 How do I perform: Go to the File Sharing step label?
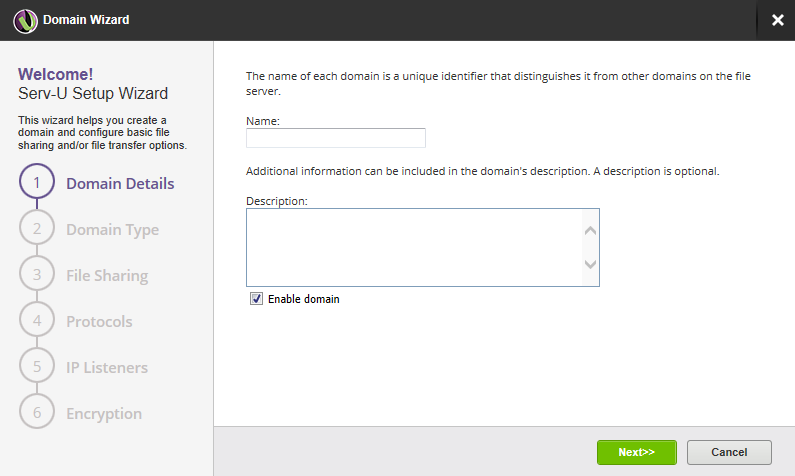(107, 276)
